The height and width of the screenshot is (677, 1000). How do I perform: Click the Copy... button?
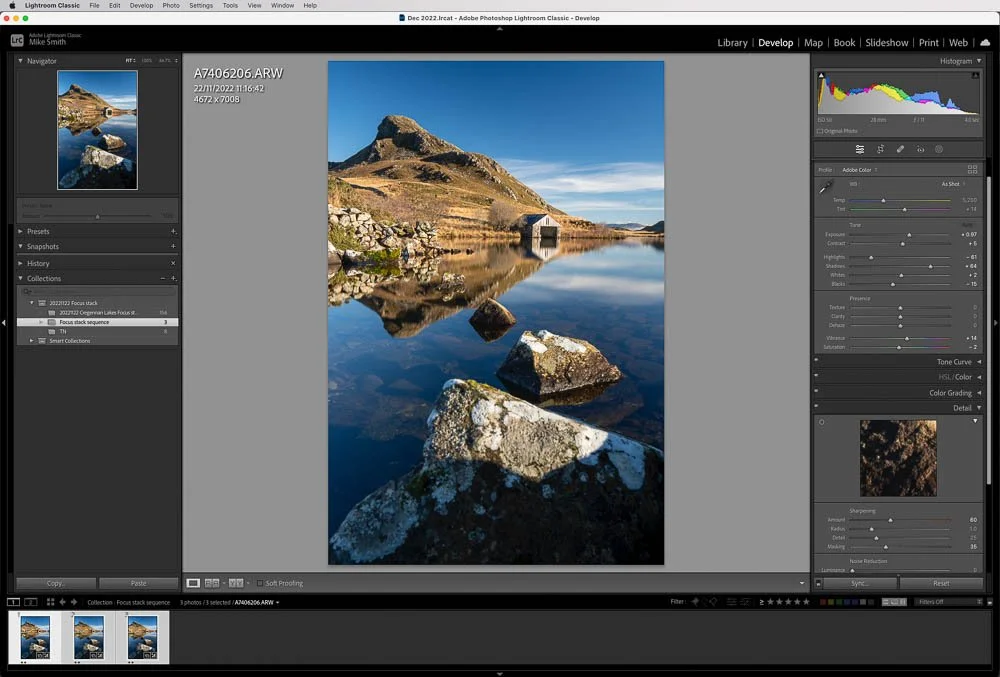(x=55, y=583)
